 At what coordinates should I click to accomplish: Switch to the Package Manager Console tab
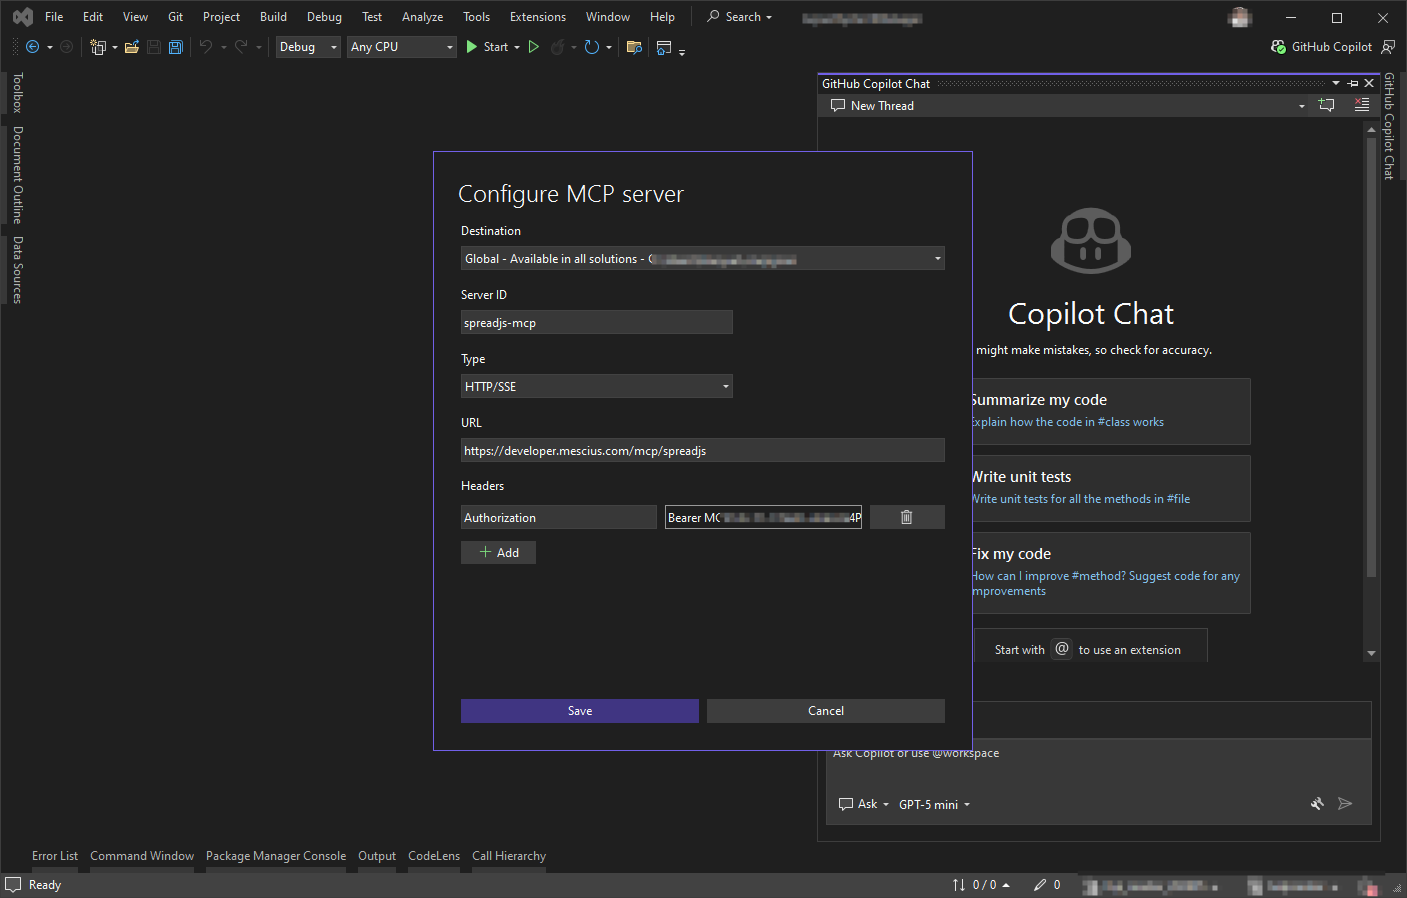[x=276, y=856]
